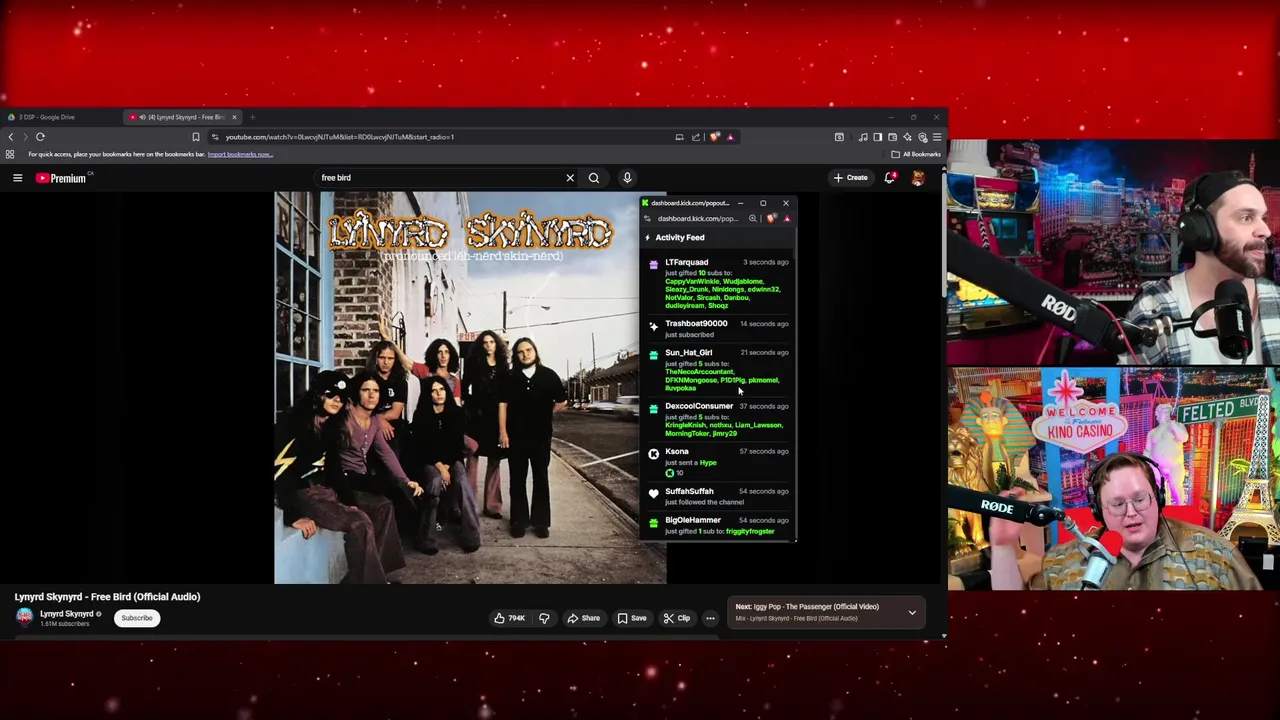The width and height of the screenshot is (1280, 720).
Task: Click the Create button on YouTube
Action: 850,178
